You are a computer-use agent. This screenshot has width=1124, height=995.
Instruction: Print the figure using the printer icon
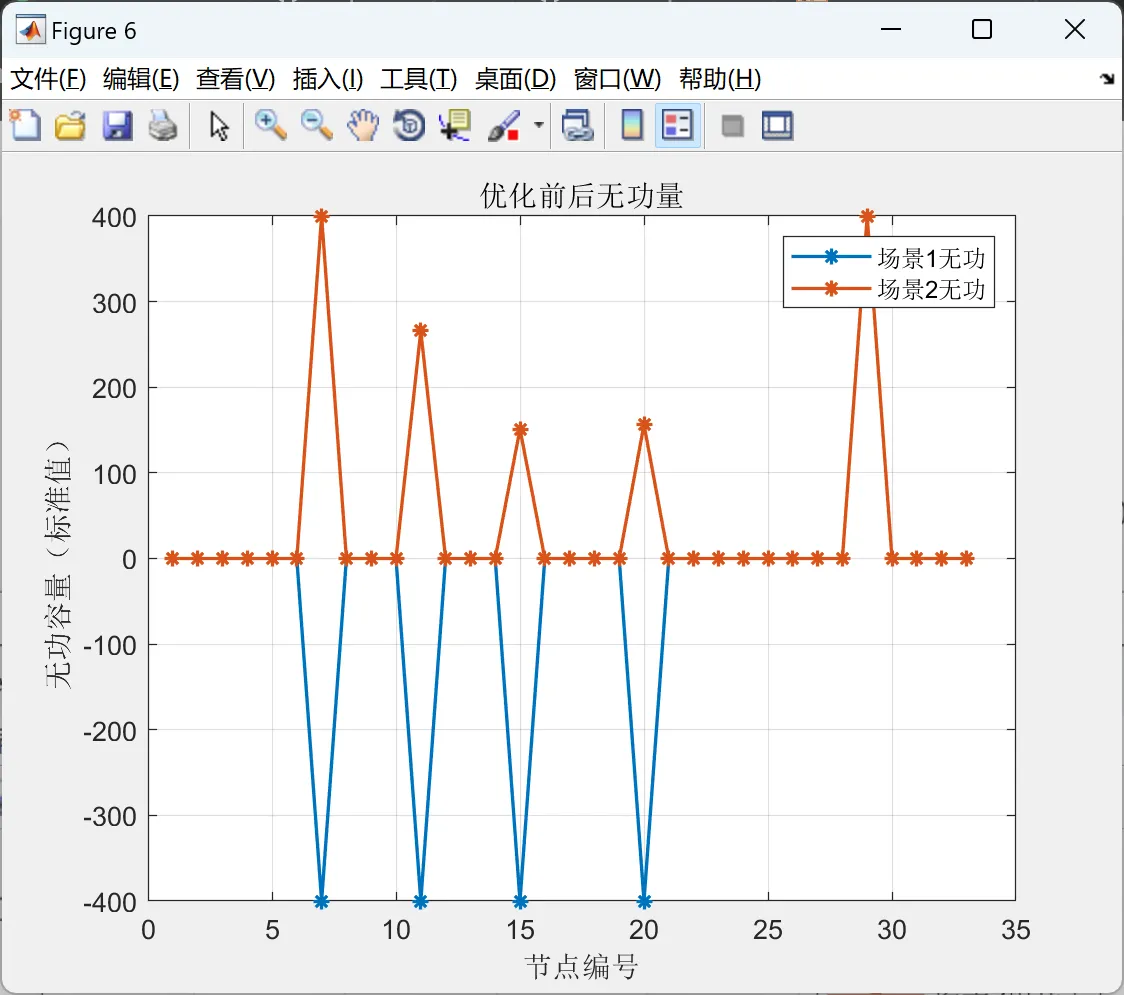[x=163, y=125]
